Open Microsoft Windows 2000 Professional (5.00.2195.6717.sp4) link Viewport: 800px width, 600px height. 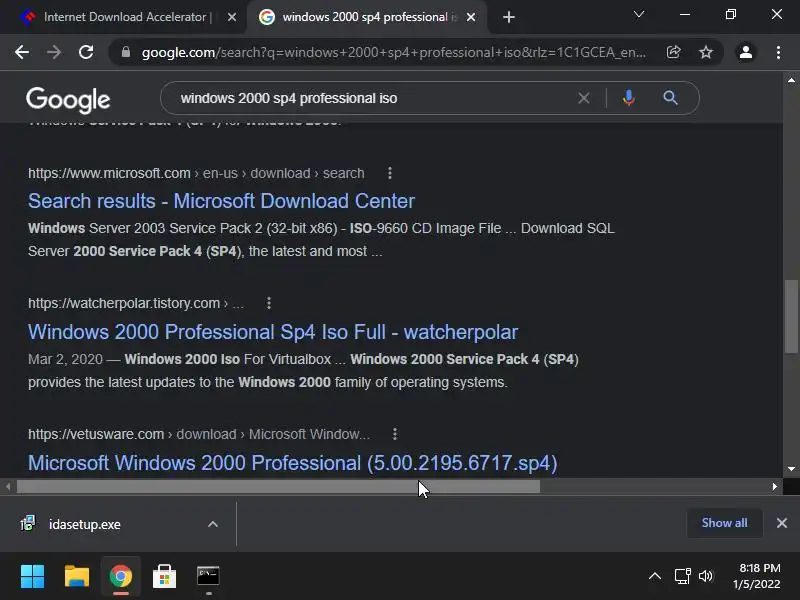click(292, 463)
